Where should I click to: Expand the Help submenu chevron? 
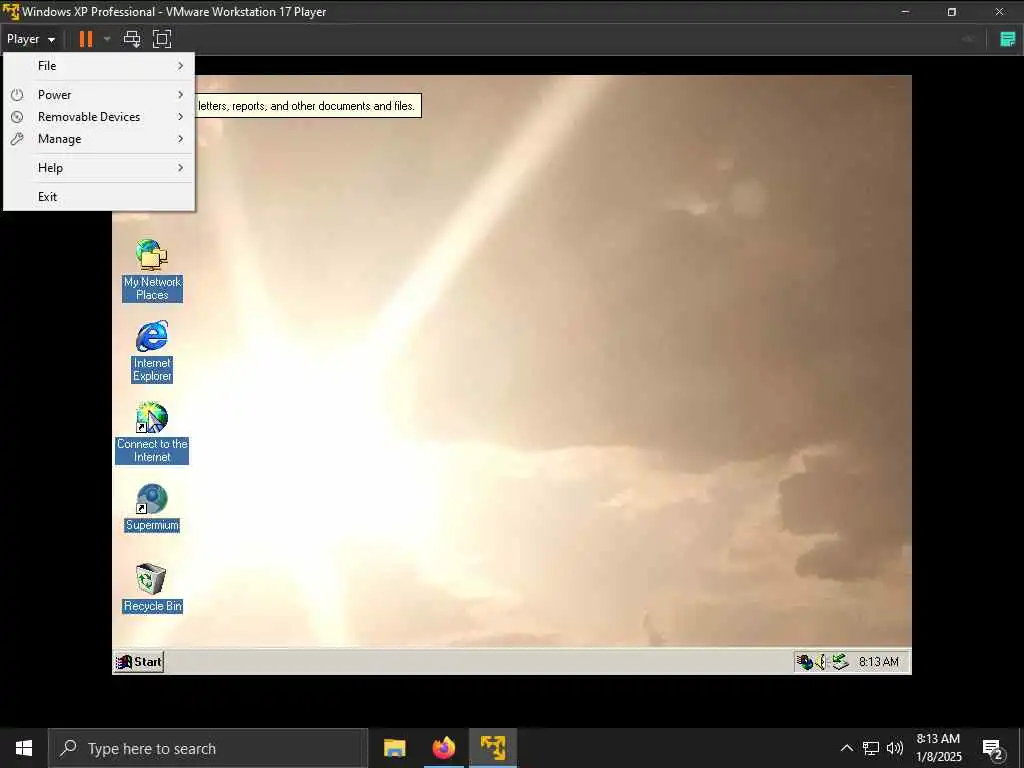181,168
